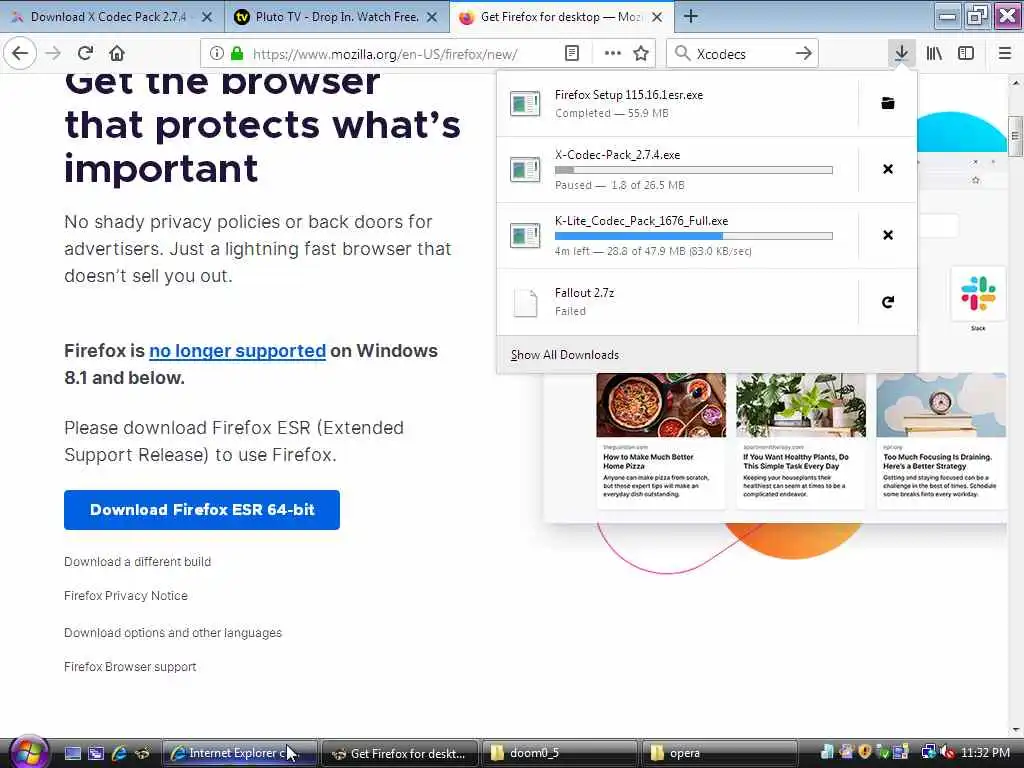
Task: Bookmark this page with star icon
Action: coord(641,54)
